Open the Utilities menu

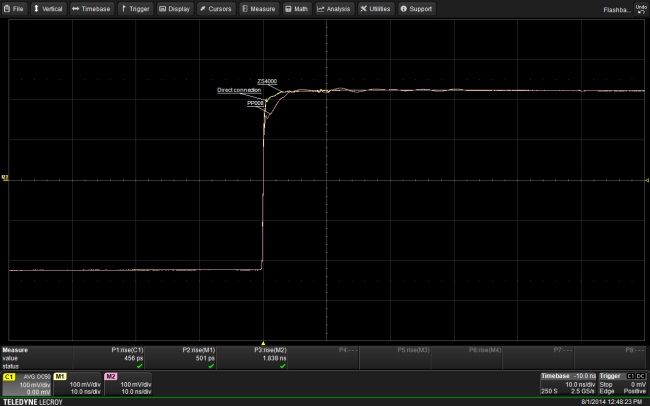coord(377,8)
